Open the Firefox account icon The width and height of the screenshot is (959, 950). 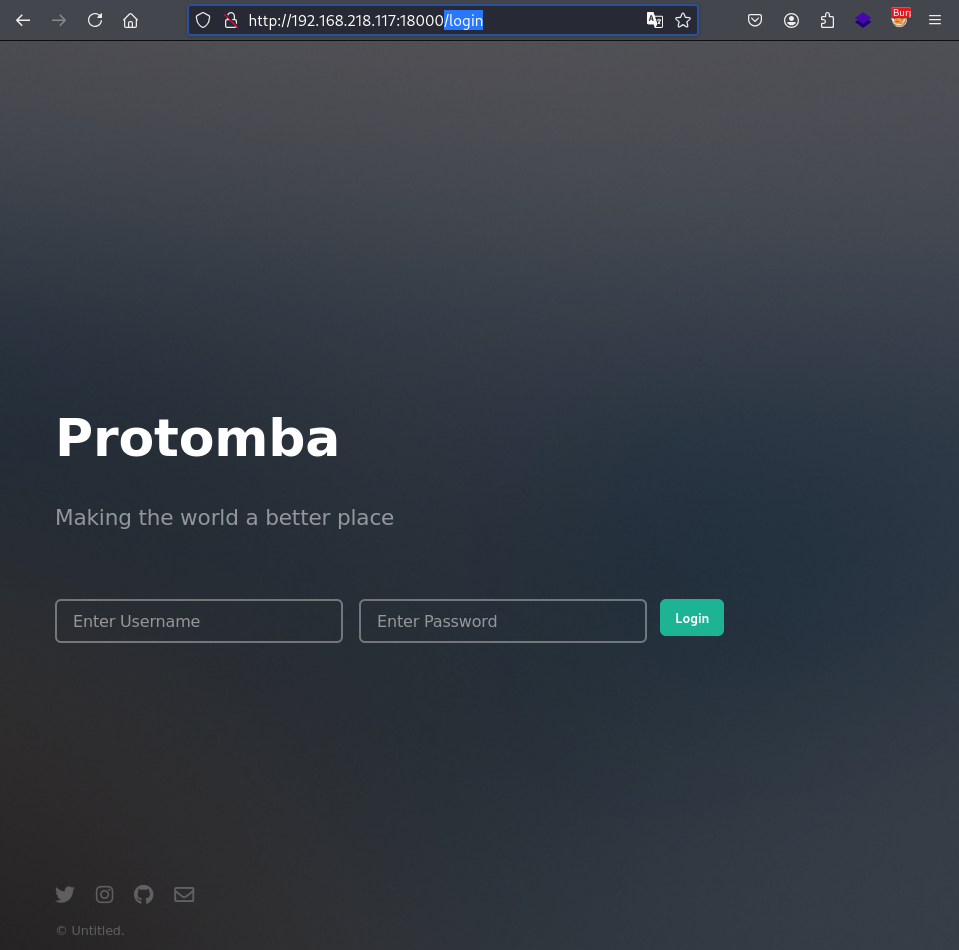pyautogui.click(x=791, y=20)
